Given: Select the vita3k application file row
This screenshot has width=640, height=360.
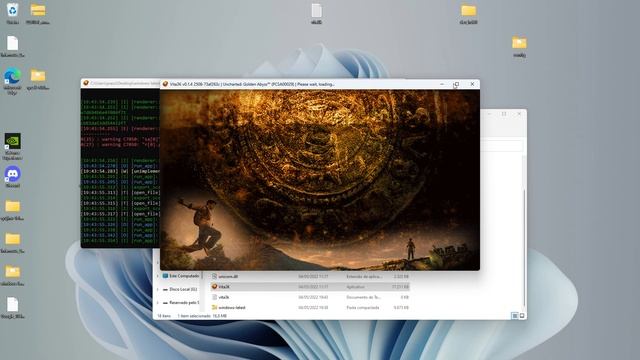Looking at the screenshot, I should coord(310,287).
